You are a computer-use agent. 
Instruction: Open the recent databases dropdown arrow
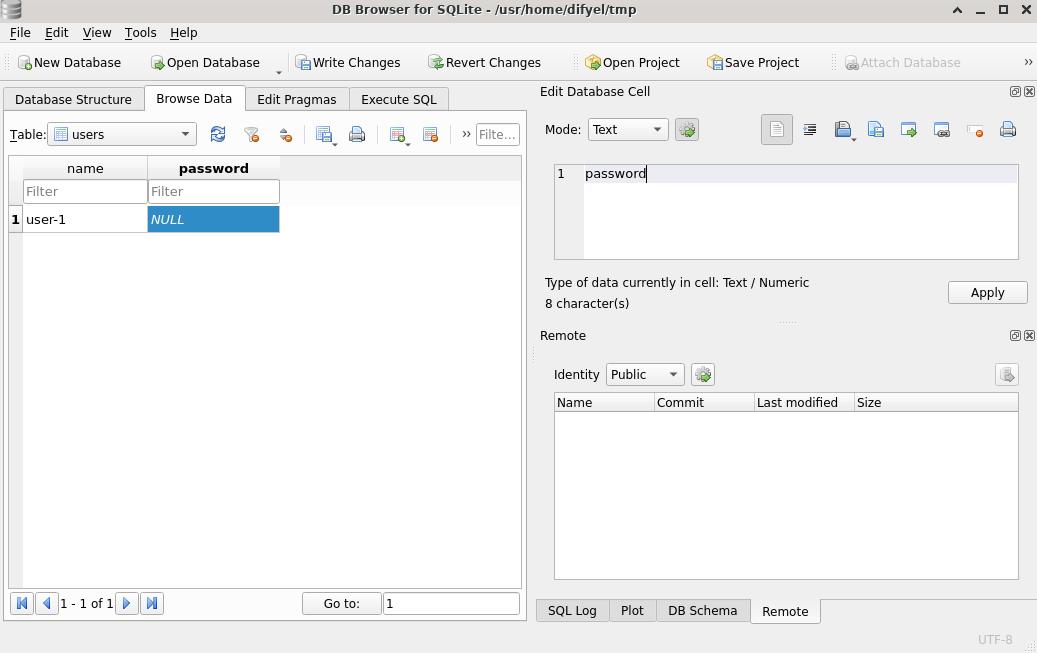tap(278, 71)
